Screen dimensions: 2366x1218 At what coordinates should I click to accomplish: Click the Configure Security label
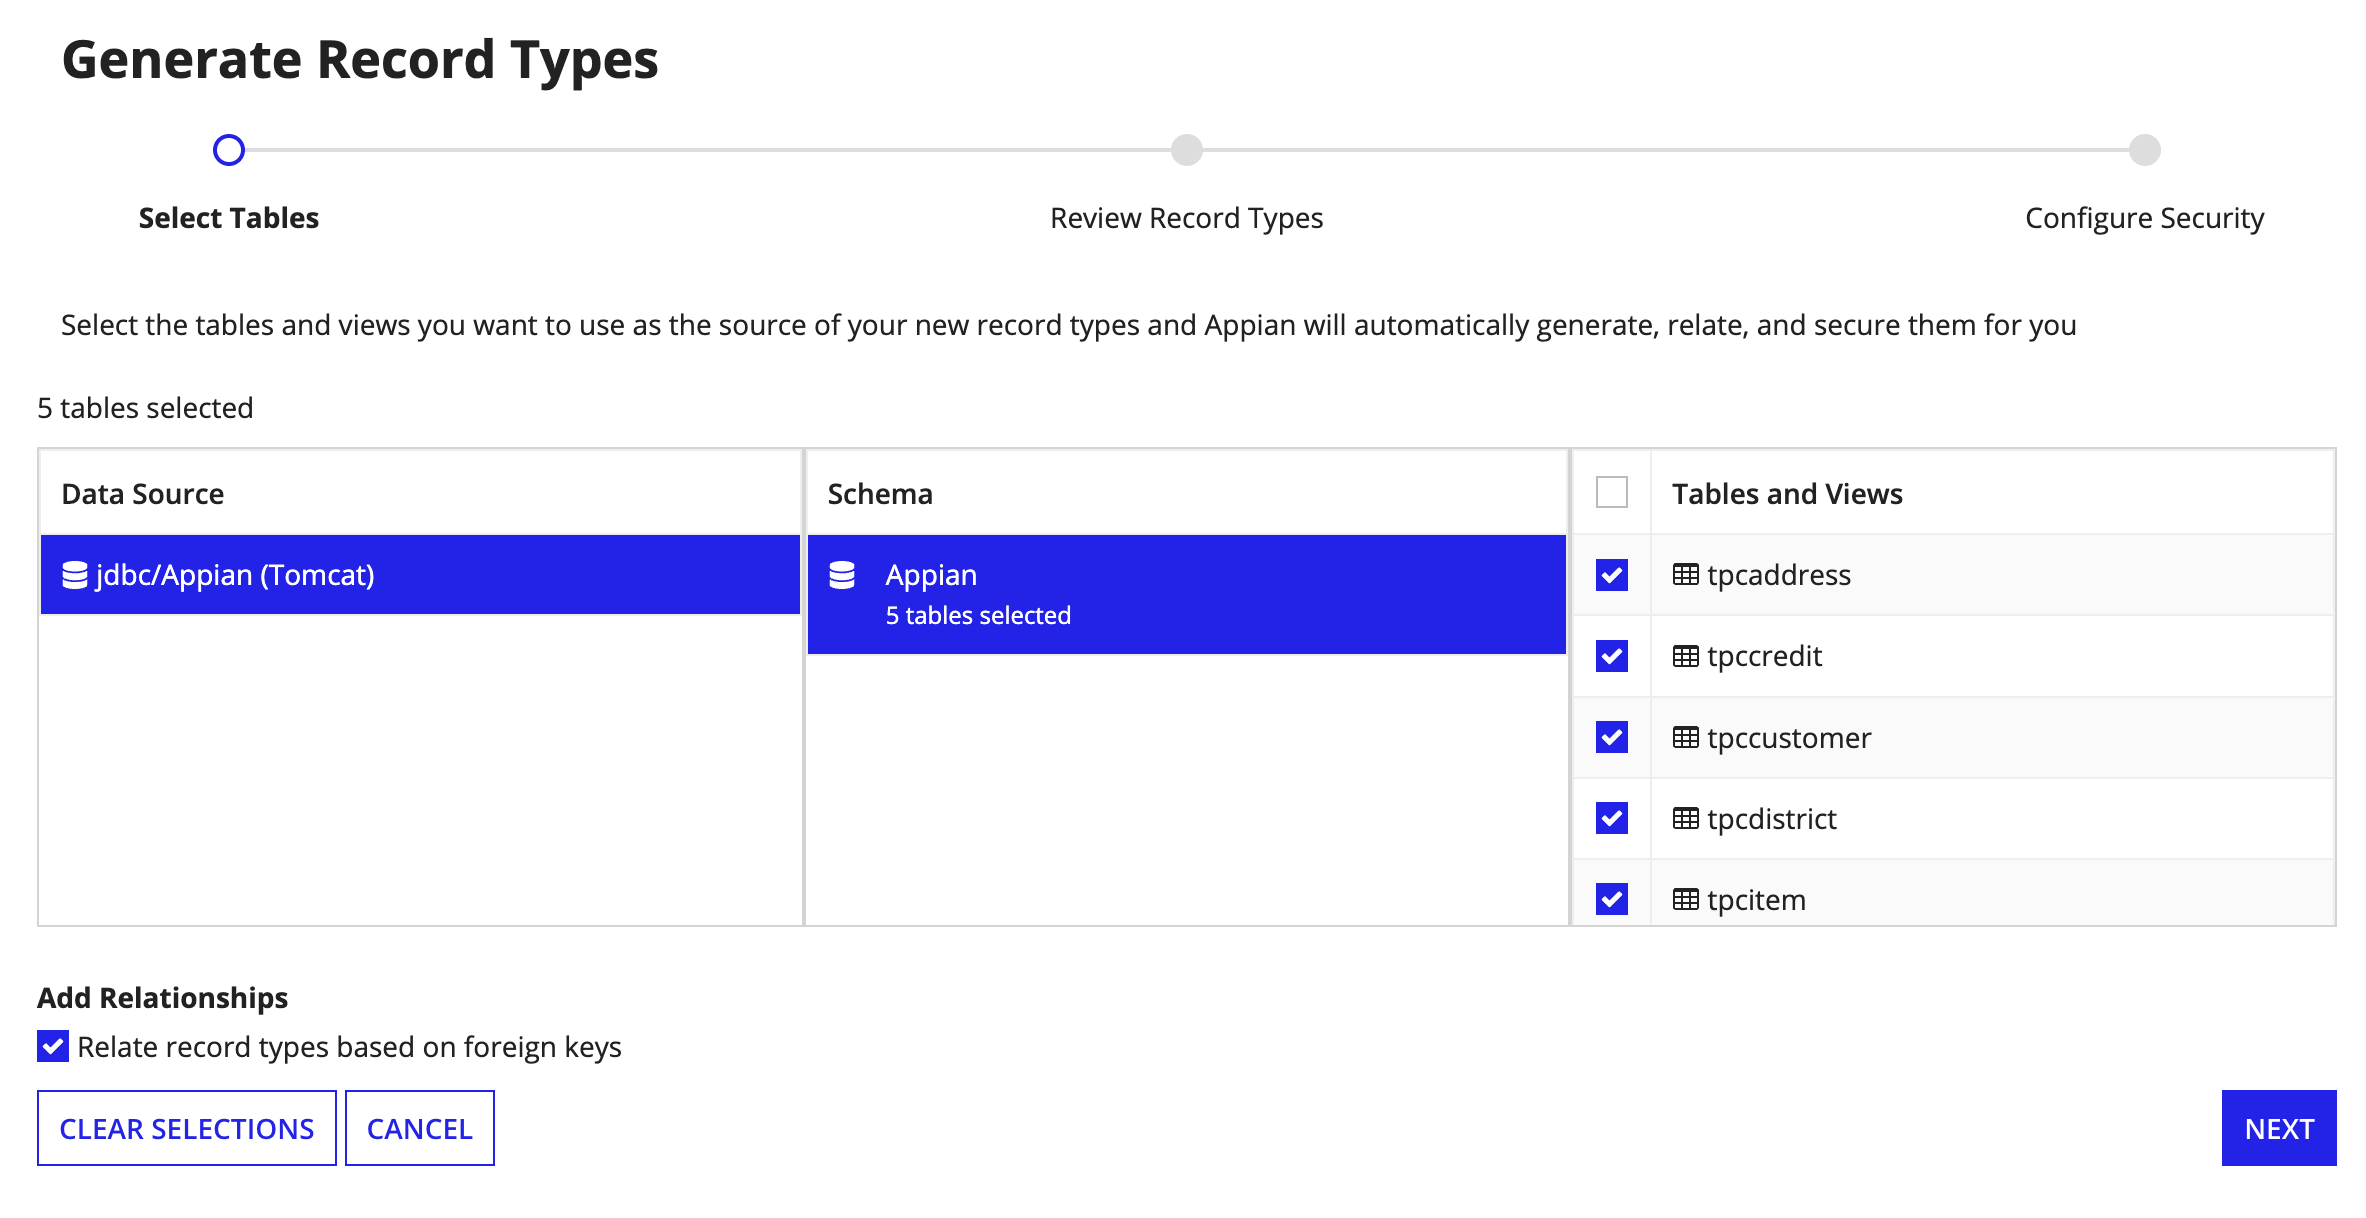(x=2145, y=218)
